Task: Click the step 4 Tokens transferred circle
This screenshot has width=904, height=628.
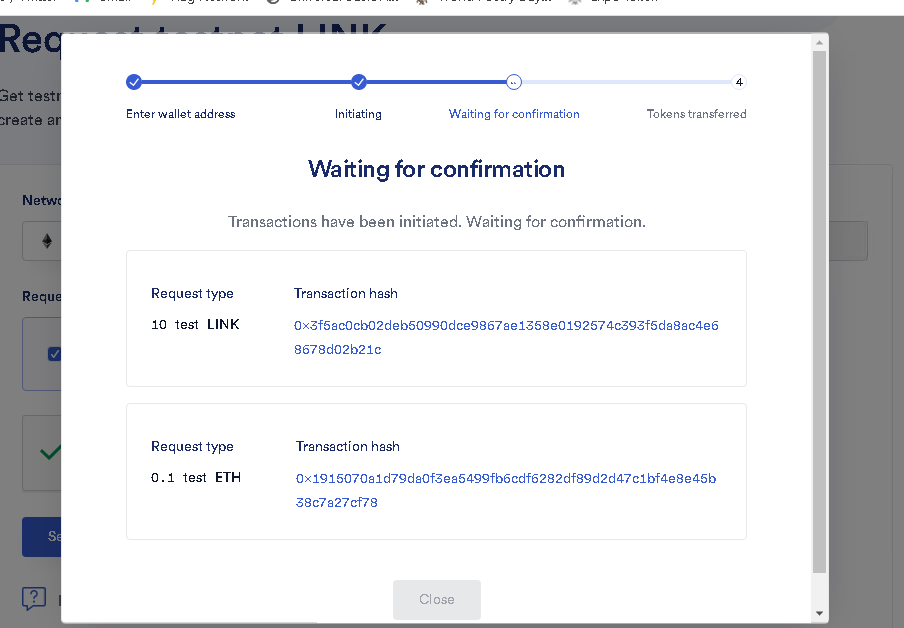Action: 739,82
